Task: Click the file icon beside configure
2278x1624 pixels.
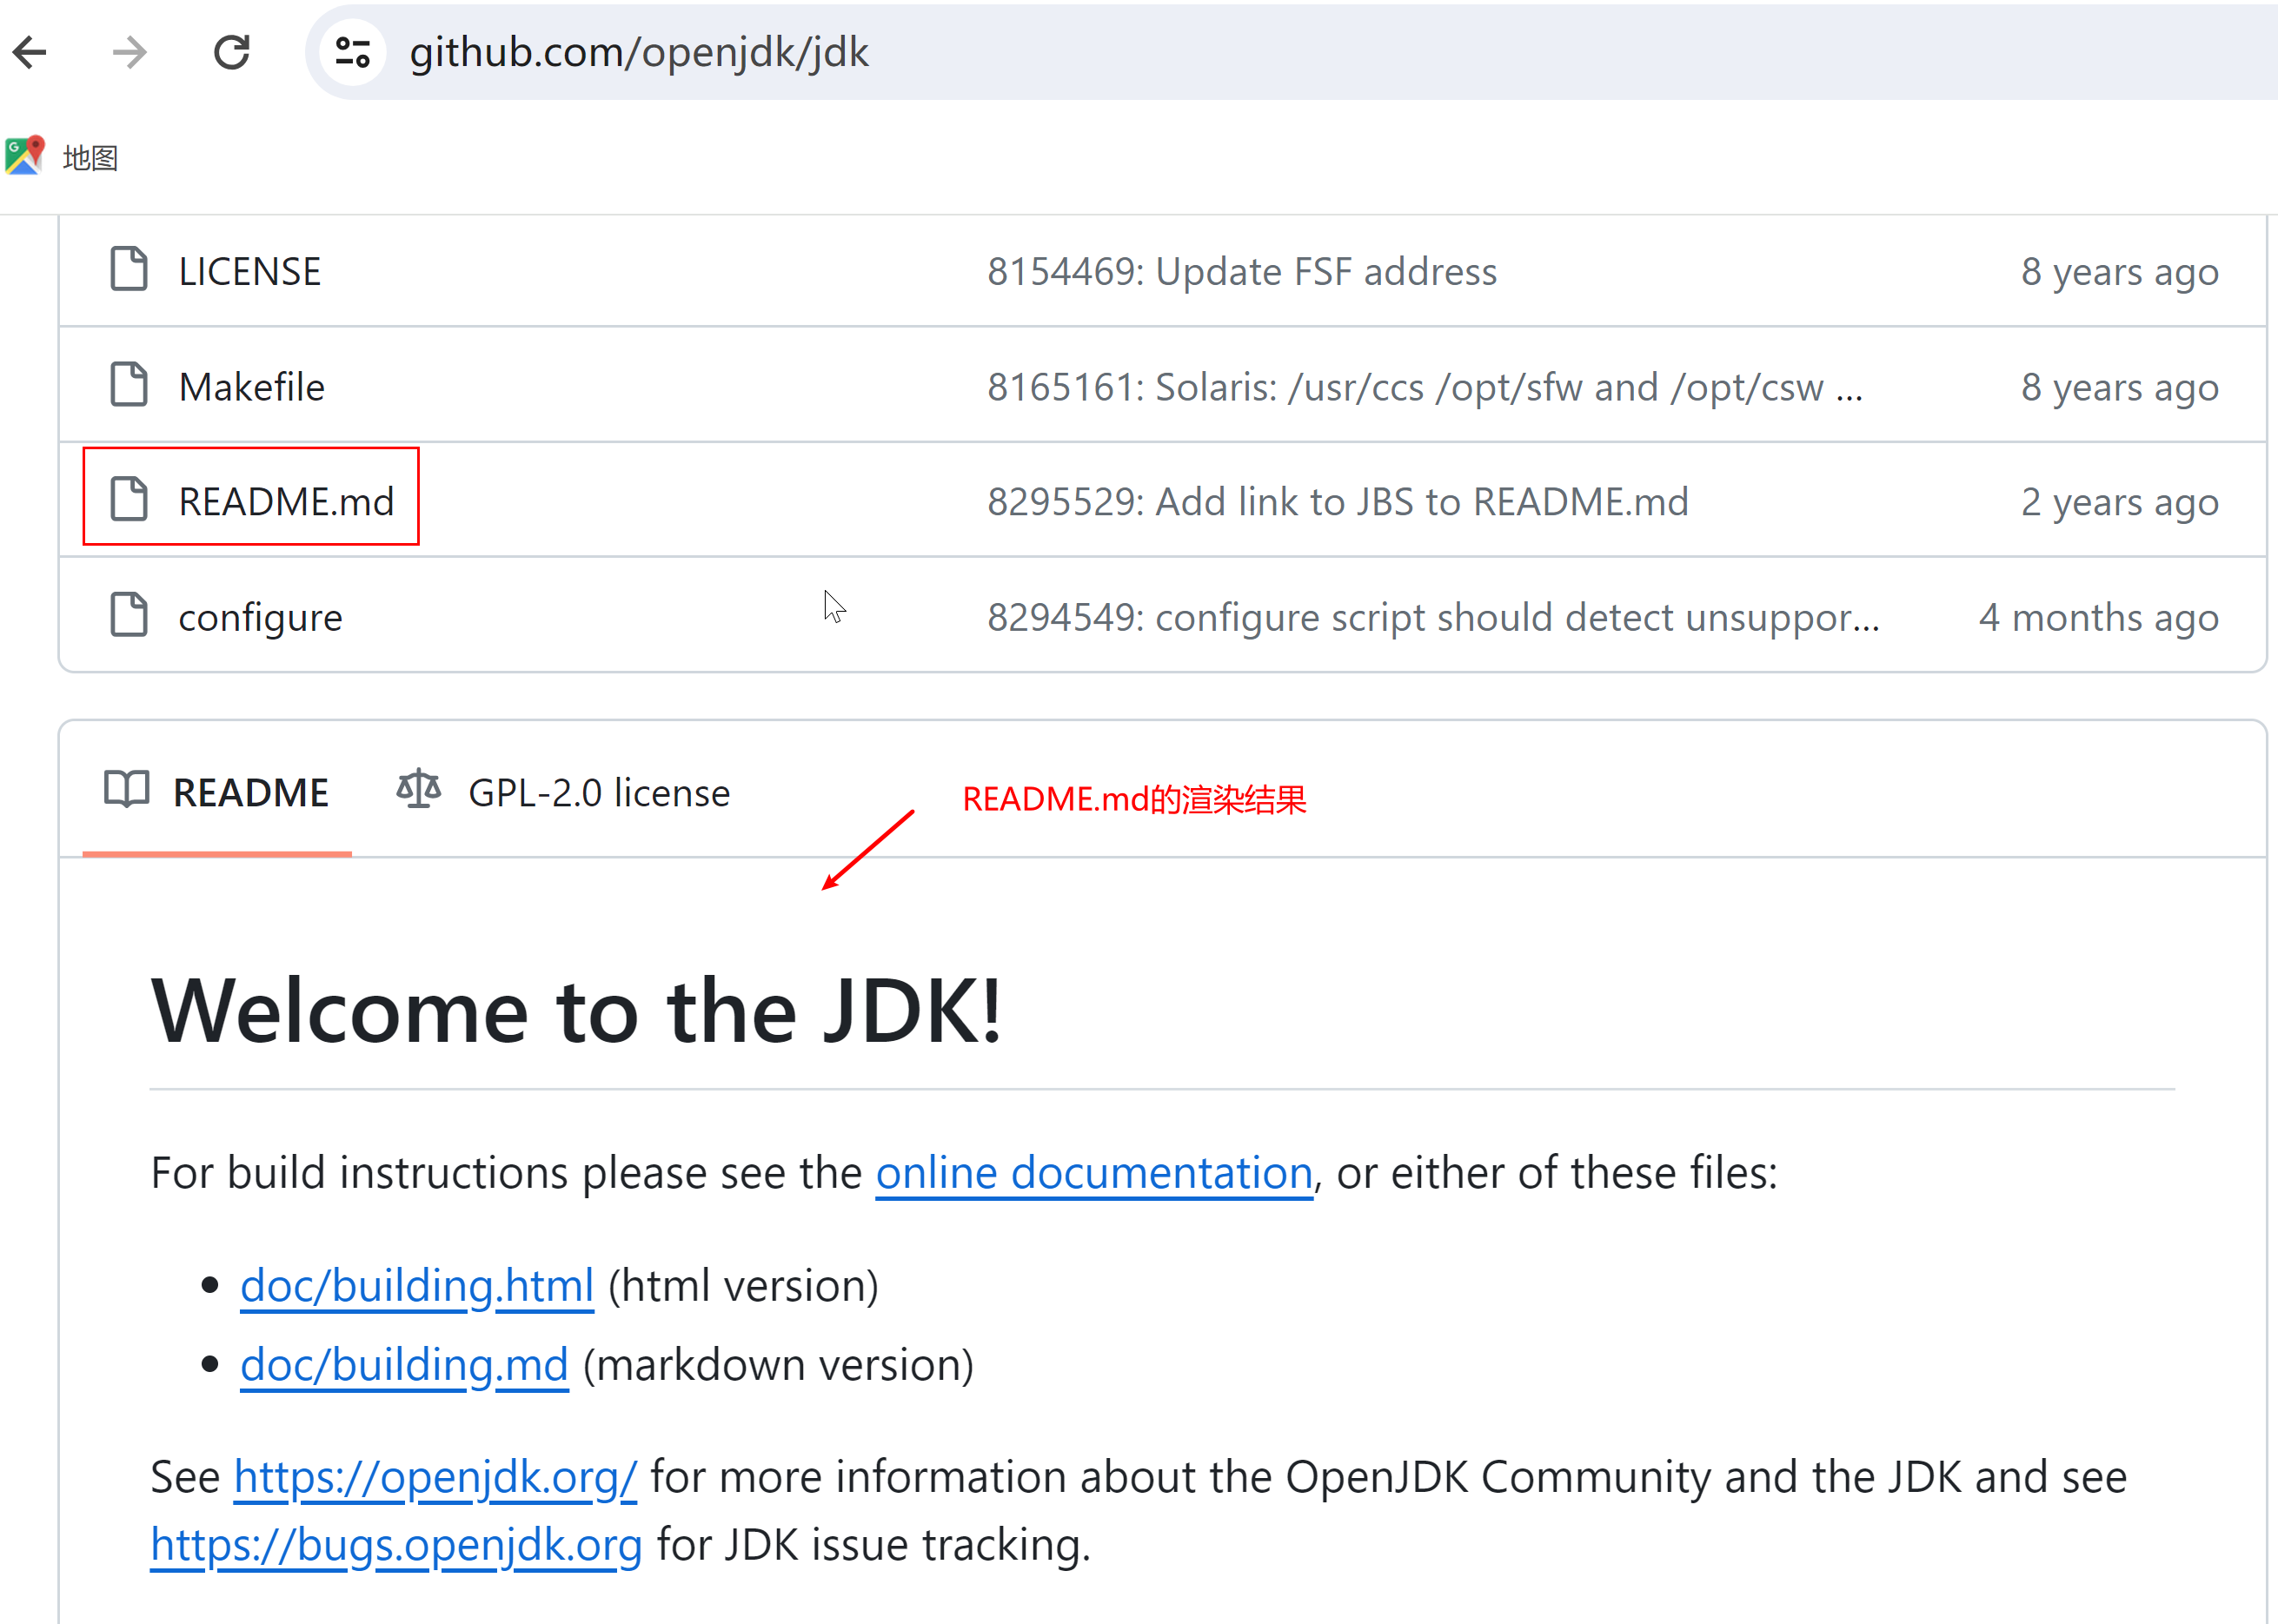Action: tap(129, 616)
